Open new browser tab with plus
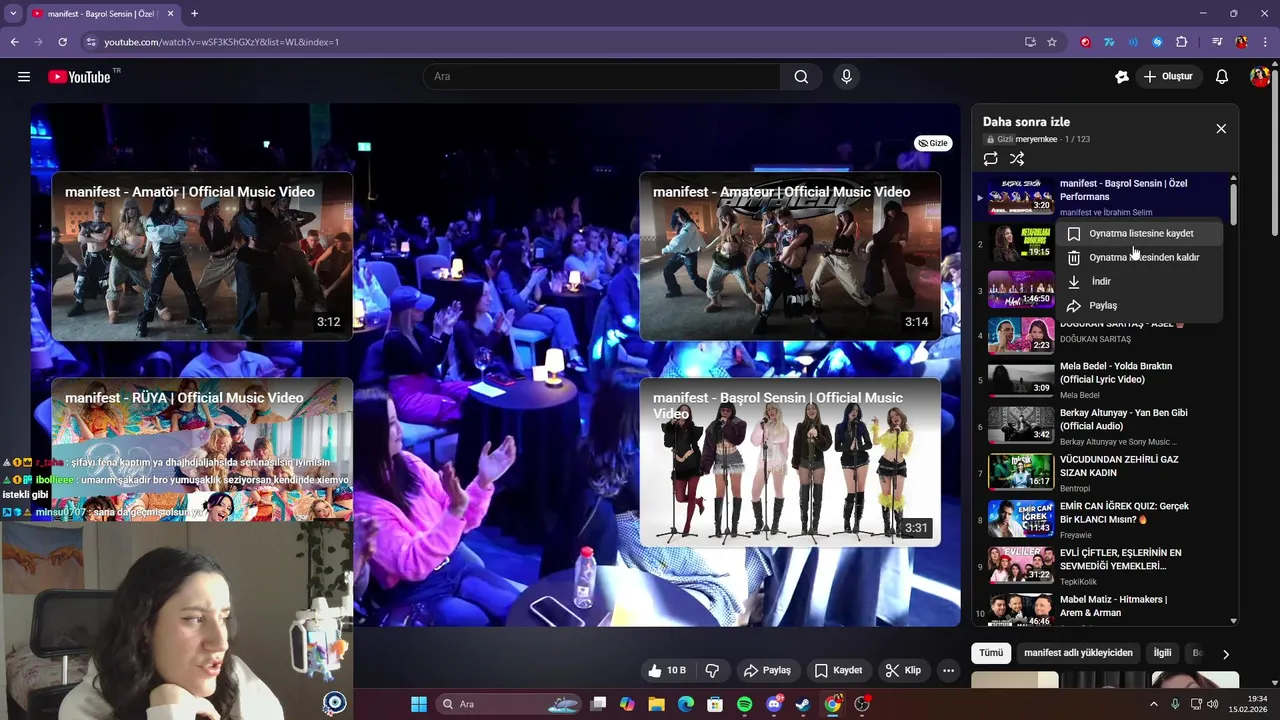The width and height of the screenshot is (1280, 720). (x=194, y=13)
